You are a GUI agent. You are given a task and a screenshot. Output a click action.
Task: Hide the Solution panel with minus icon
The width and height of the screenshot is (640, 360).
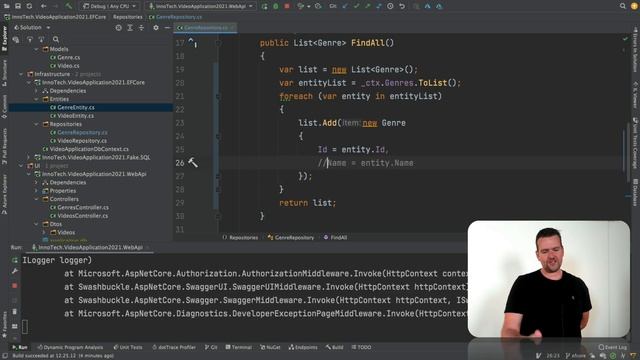click(167, 28)
